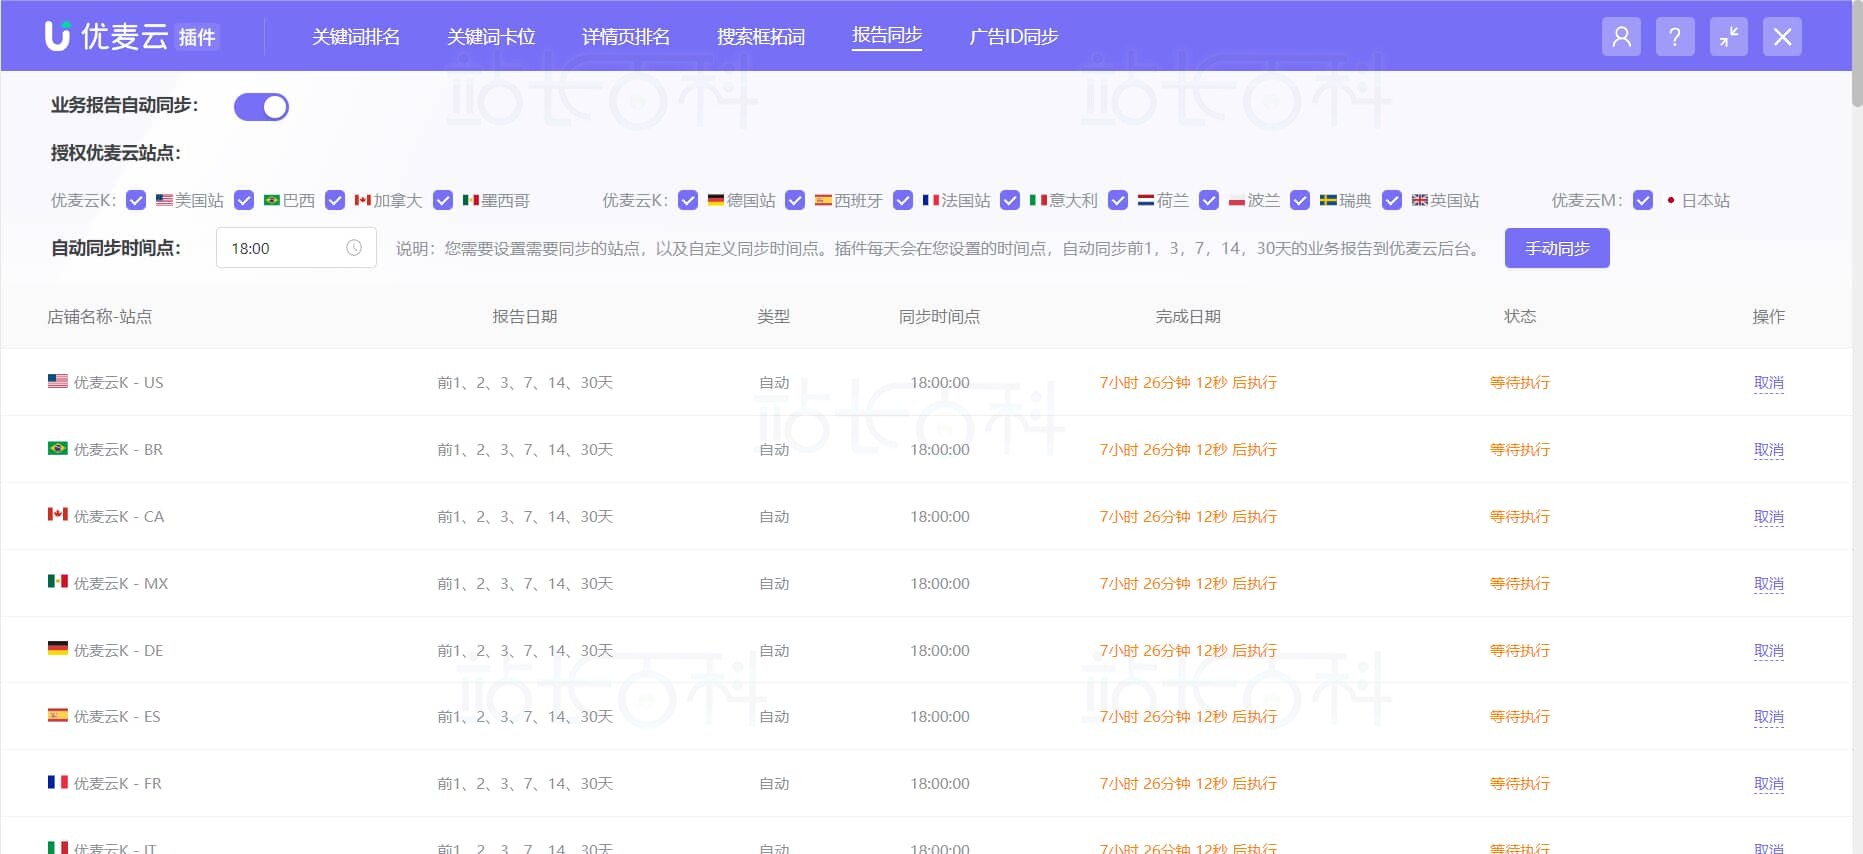Close the plugin panel
The width and height of the screenshot is (1863, 854).
pos(1782,37)
